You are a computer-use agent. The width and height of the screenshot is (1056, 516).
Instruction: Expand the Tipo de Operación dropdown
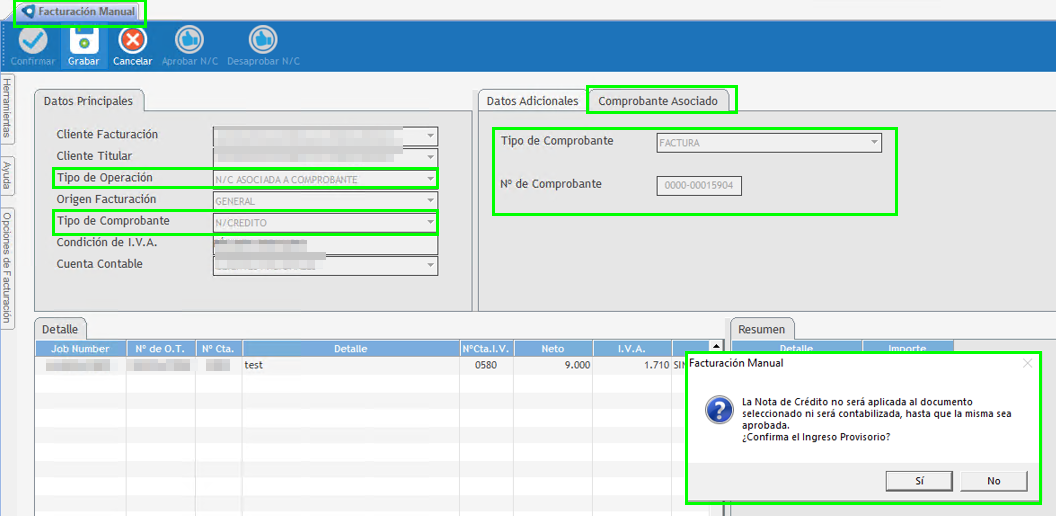coord(430,179)
